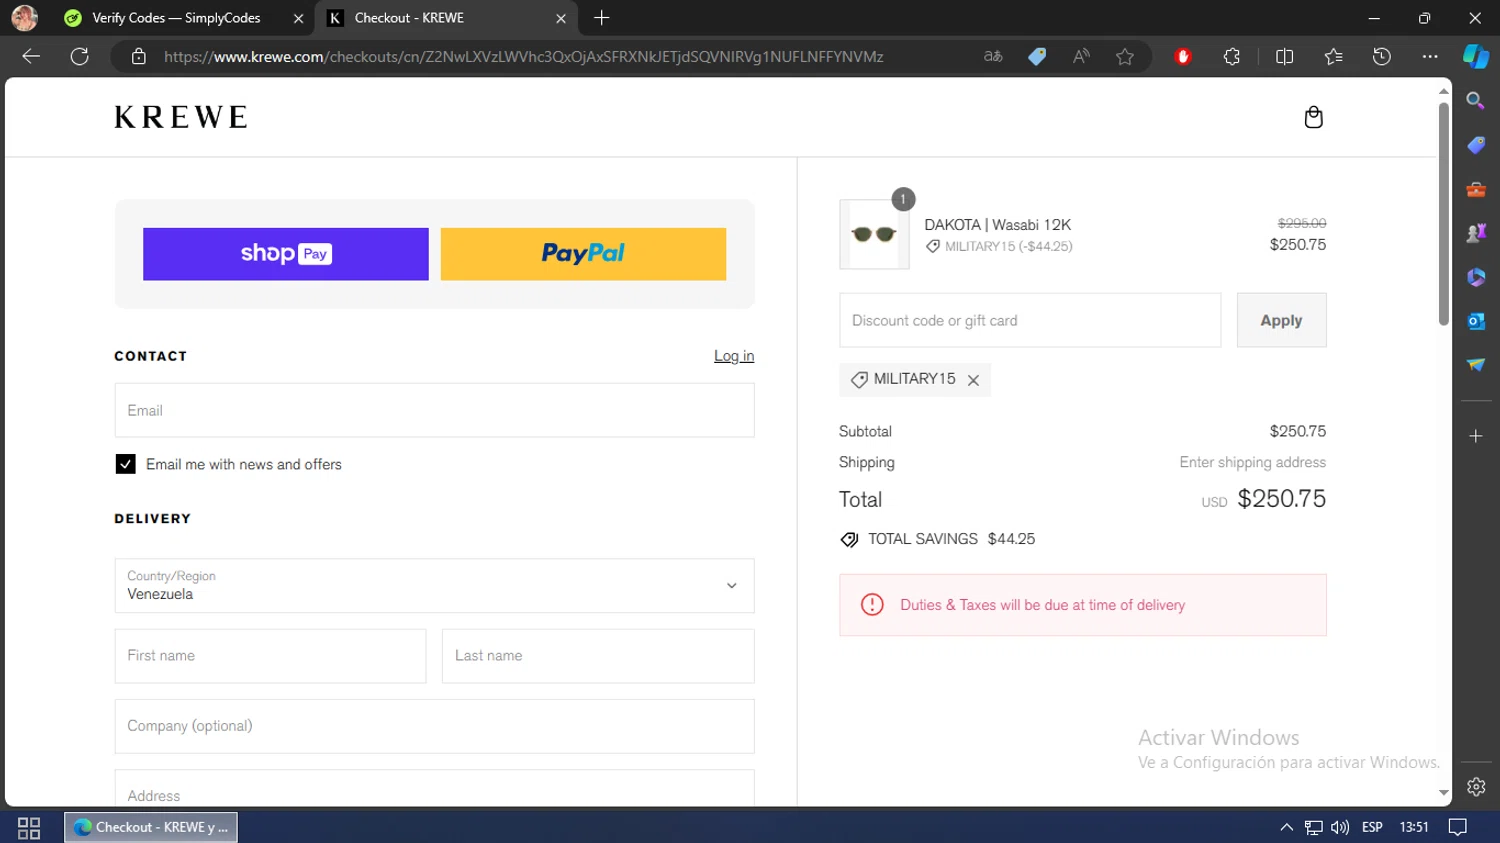Open the Windows notification center
This screenshot has height=843, width=1500.
(x=1458, y=827)
